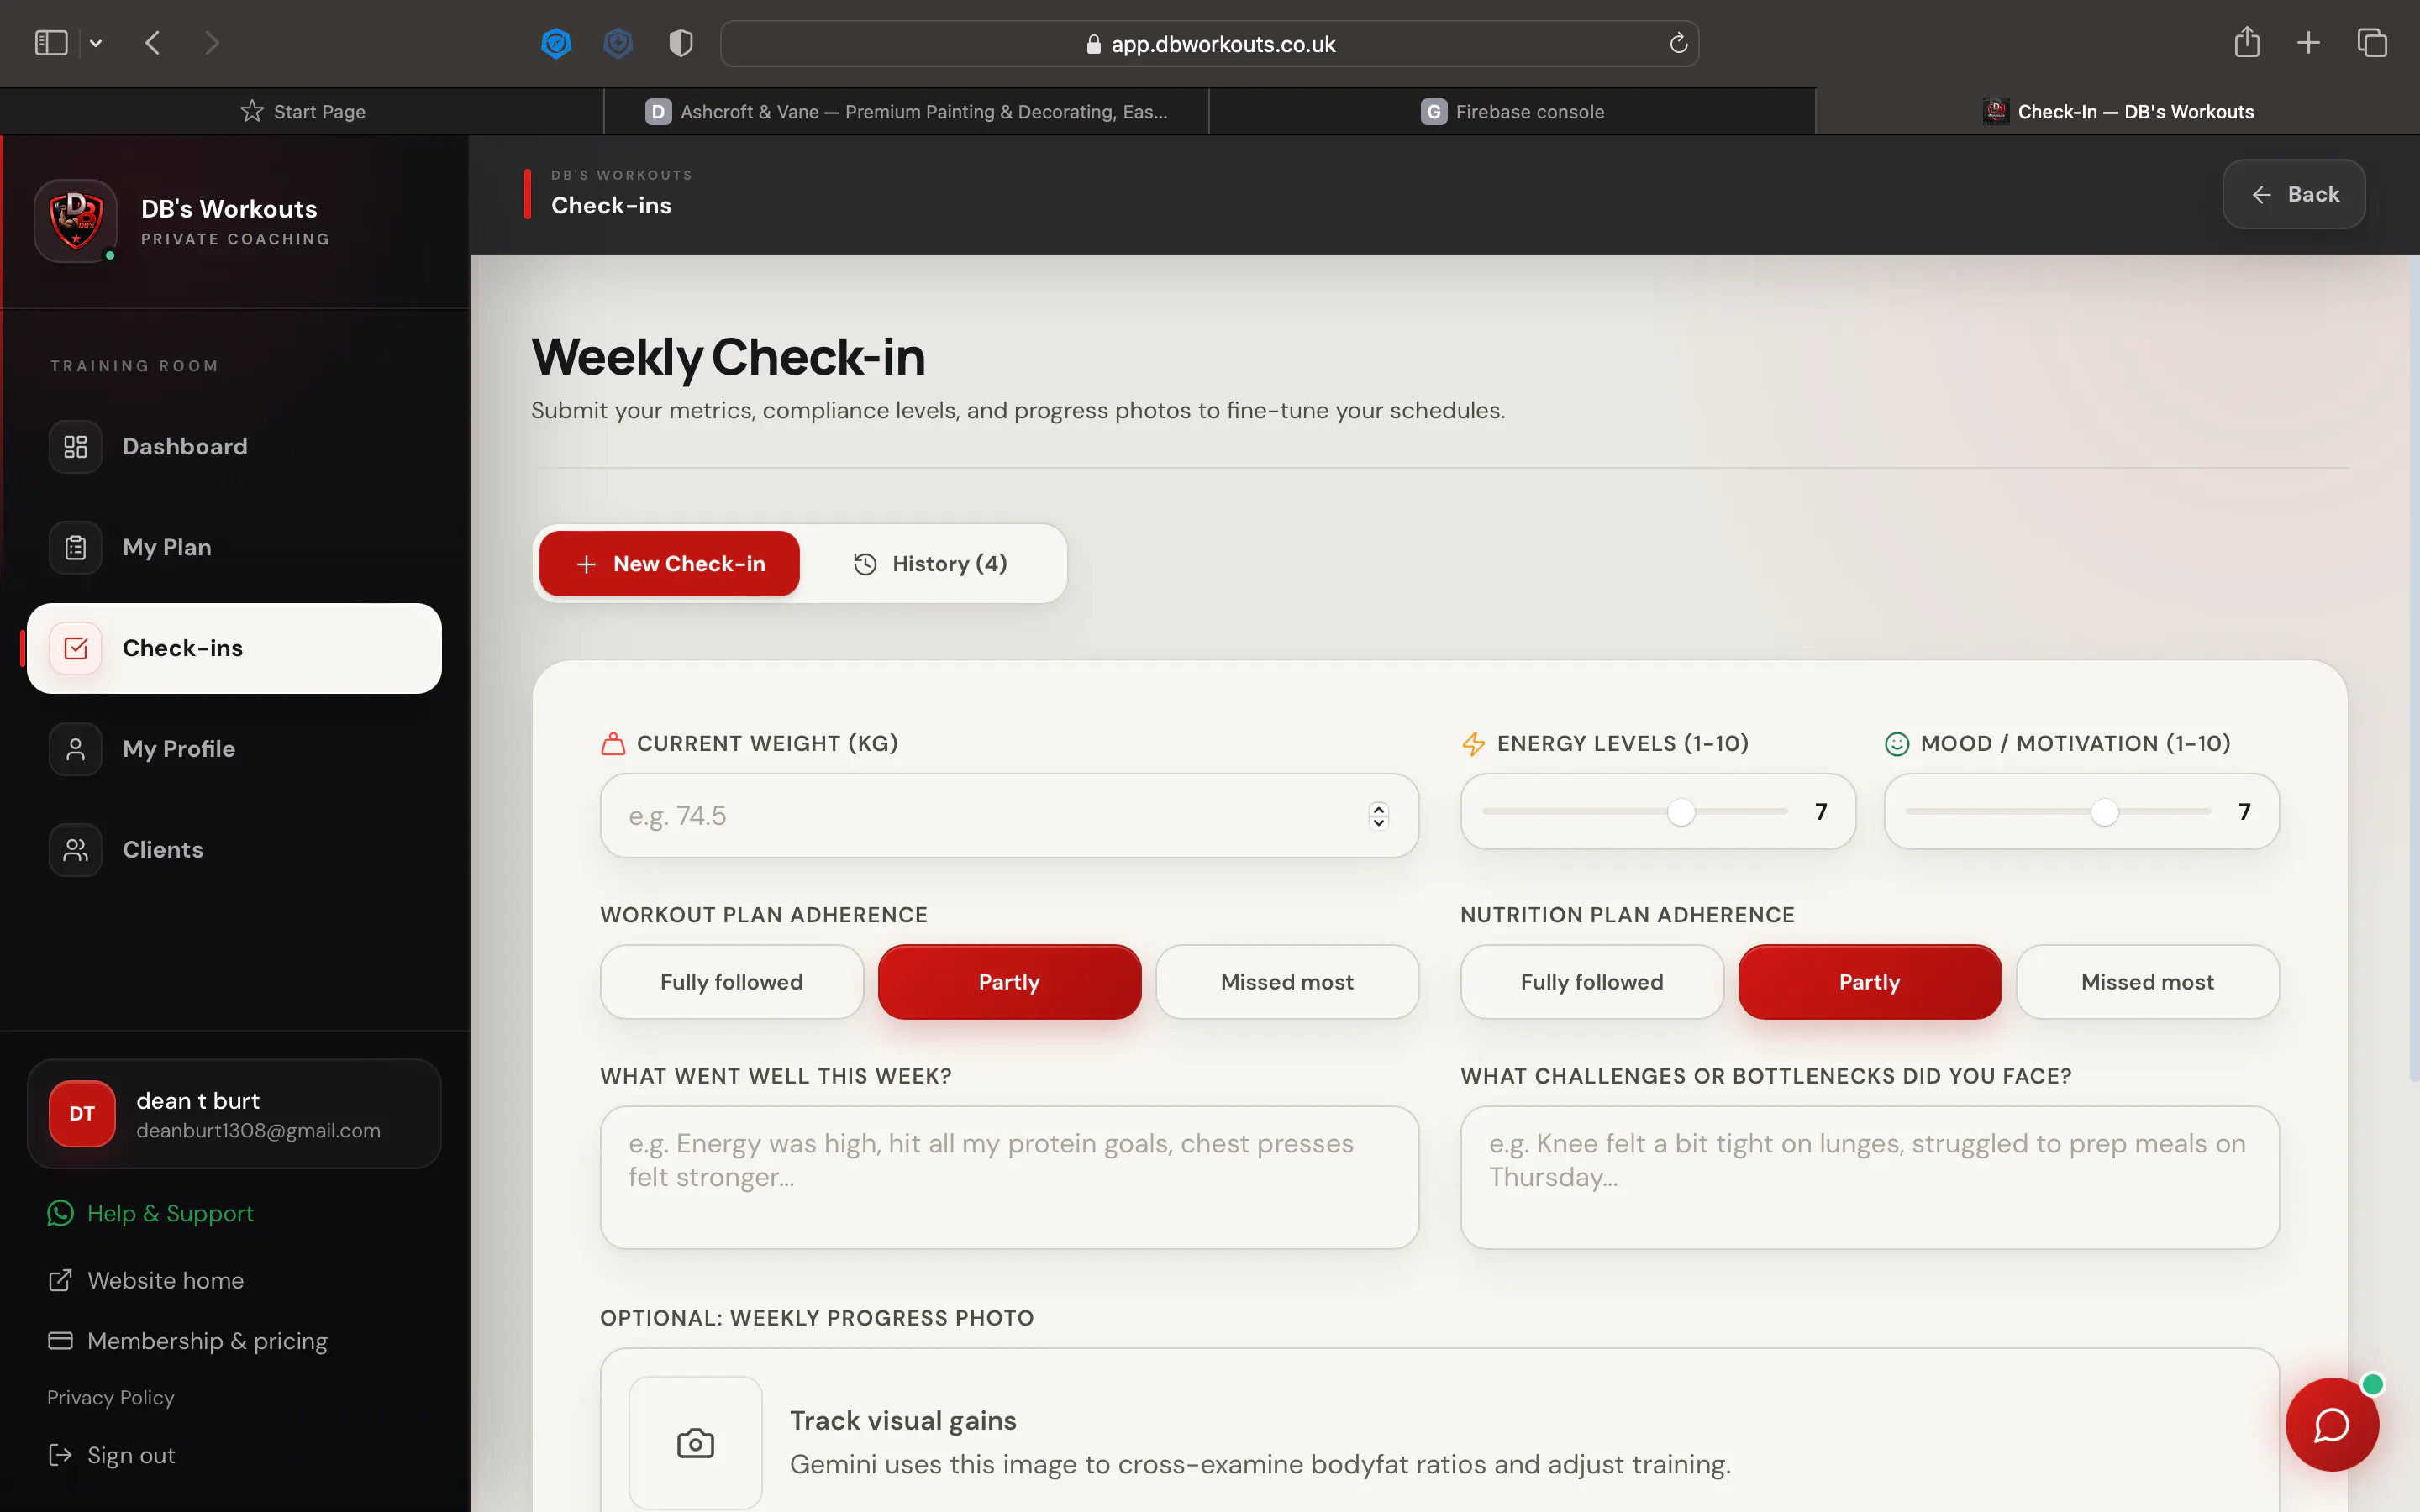
Task: Toggle the Safari sidebar icon
Action: pyautogui.click(x=51, y=43)
